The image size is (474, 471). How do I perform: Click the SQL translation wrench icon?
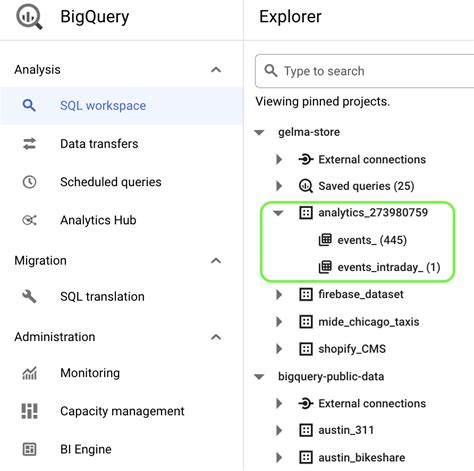coord(29,296)
